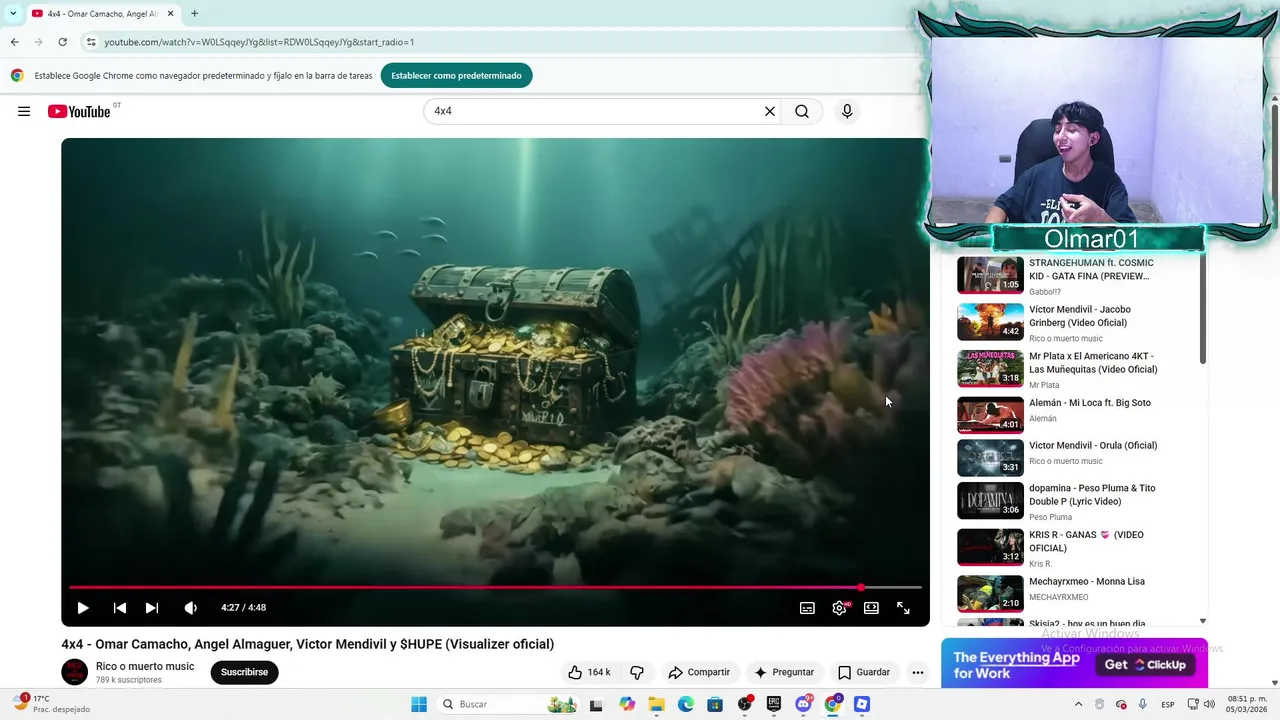This screenshot has width=1280, height=720.
Task: Click the browser address bar URL
Action: pos(259,42)
